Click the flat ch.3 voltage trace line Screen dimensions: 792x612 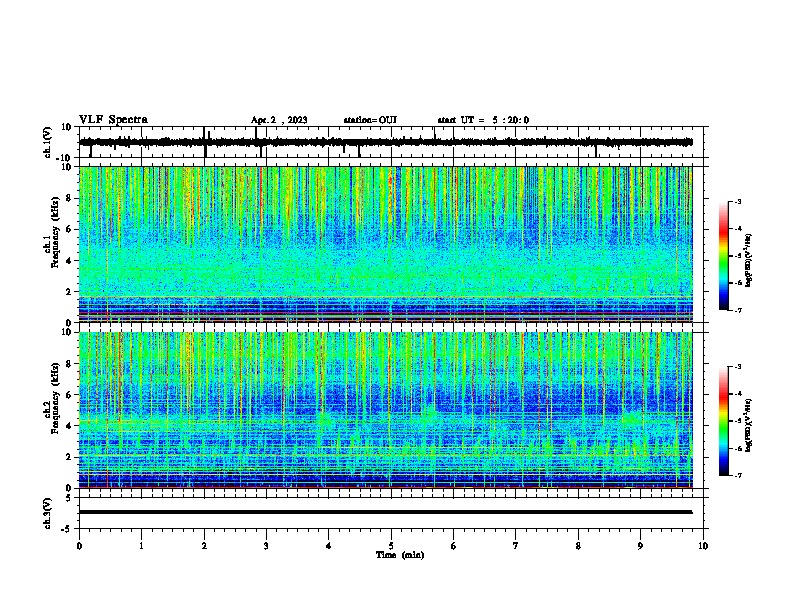point(385,512)
